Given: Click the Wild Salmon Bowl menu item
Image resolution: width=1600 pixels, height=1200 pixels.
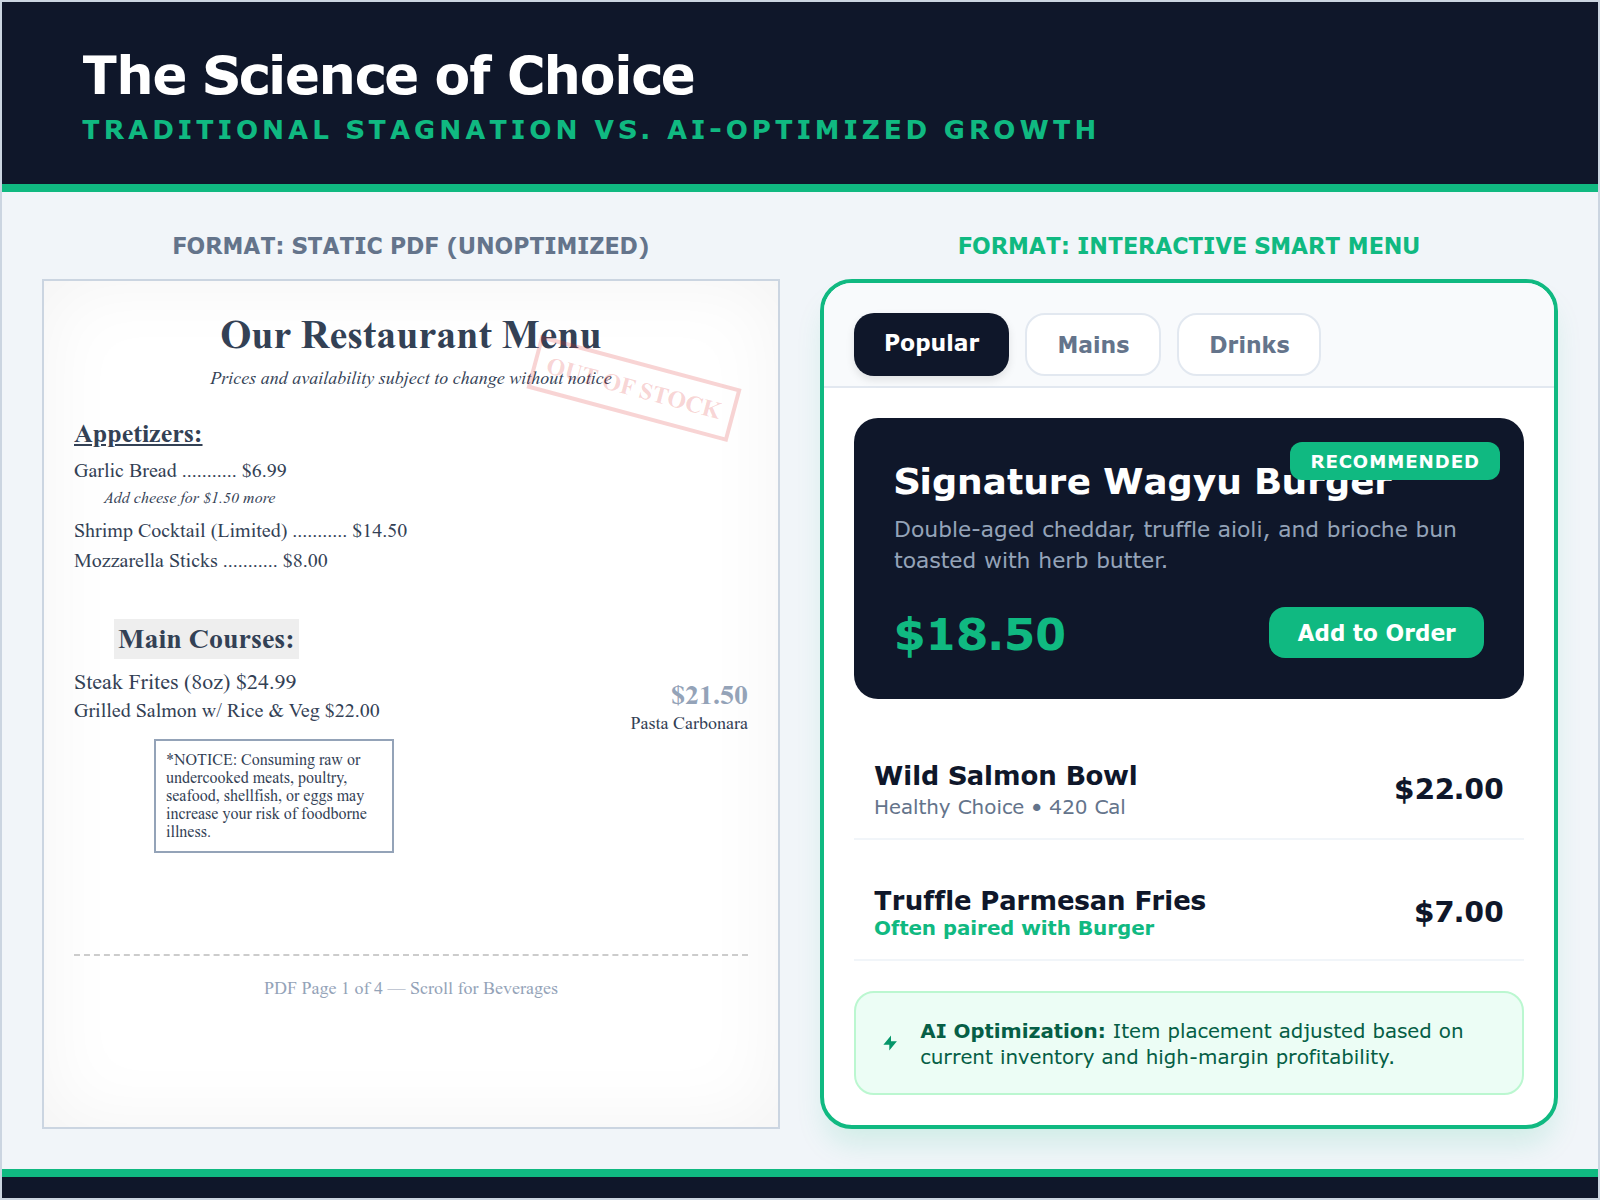Looking at the screenshot, I should tap(1005, 775).
